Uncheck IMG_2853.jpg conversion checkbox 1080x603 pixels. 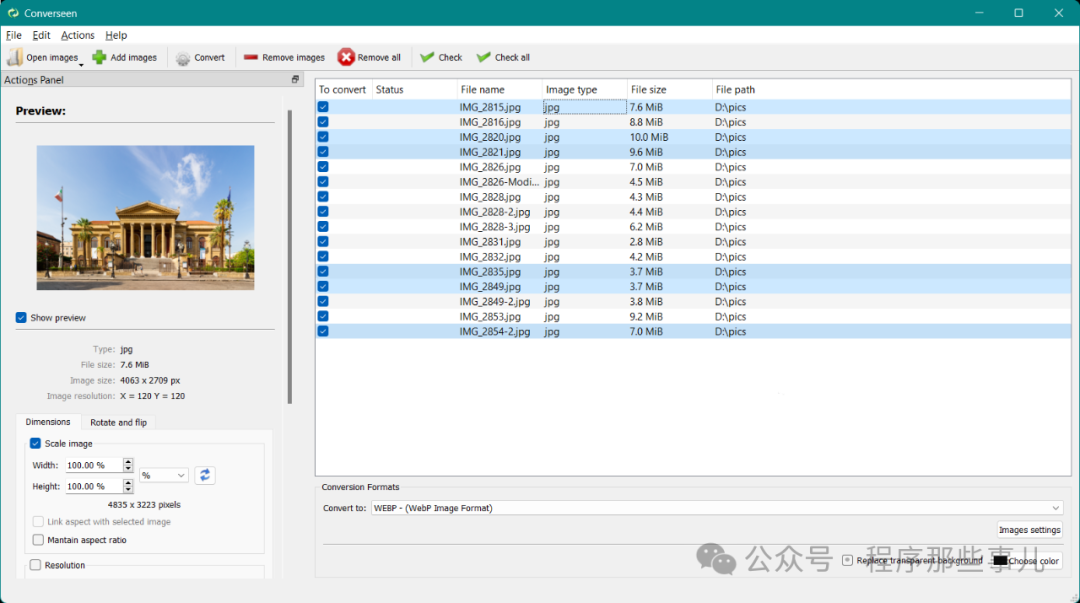[323, 316]
